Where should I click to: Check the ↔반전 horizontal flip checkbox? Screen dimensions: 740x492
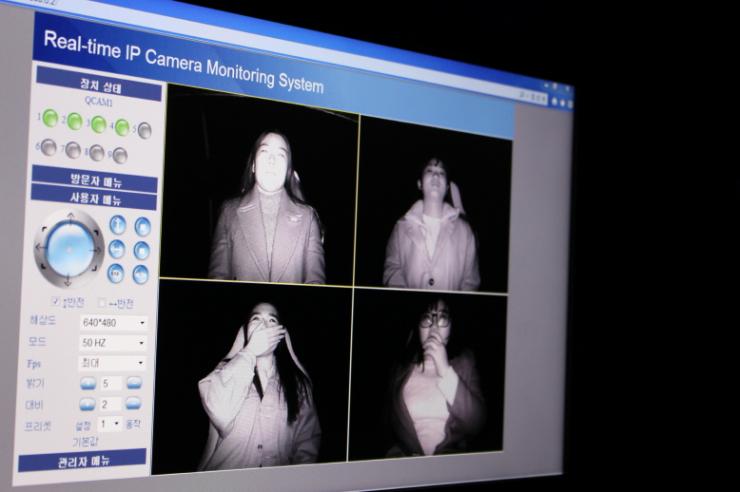(x=101, y=303)
